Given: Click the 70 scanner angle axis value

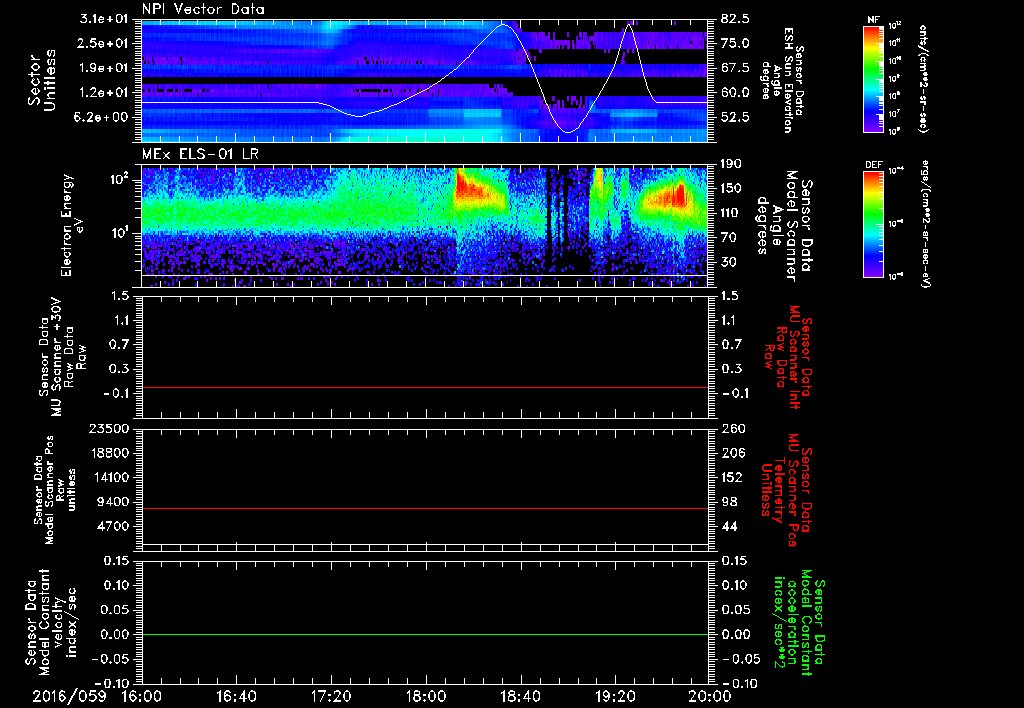Looking at the screenshot, I should [x=728, y=238].
